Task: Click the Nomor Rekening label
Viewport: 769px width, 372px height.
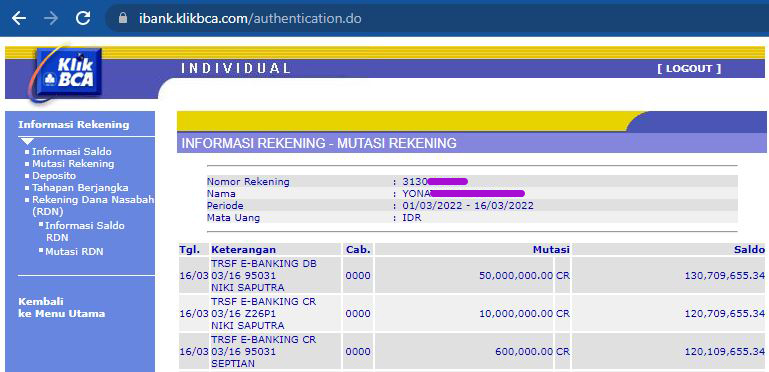Action: pyautogui.click(x=248, y=181)
